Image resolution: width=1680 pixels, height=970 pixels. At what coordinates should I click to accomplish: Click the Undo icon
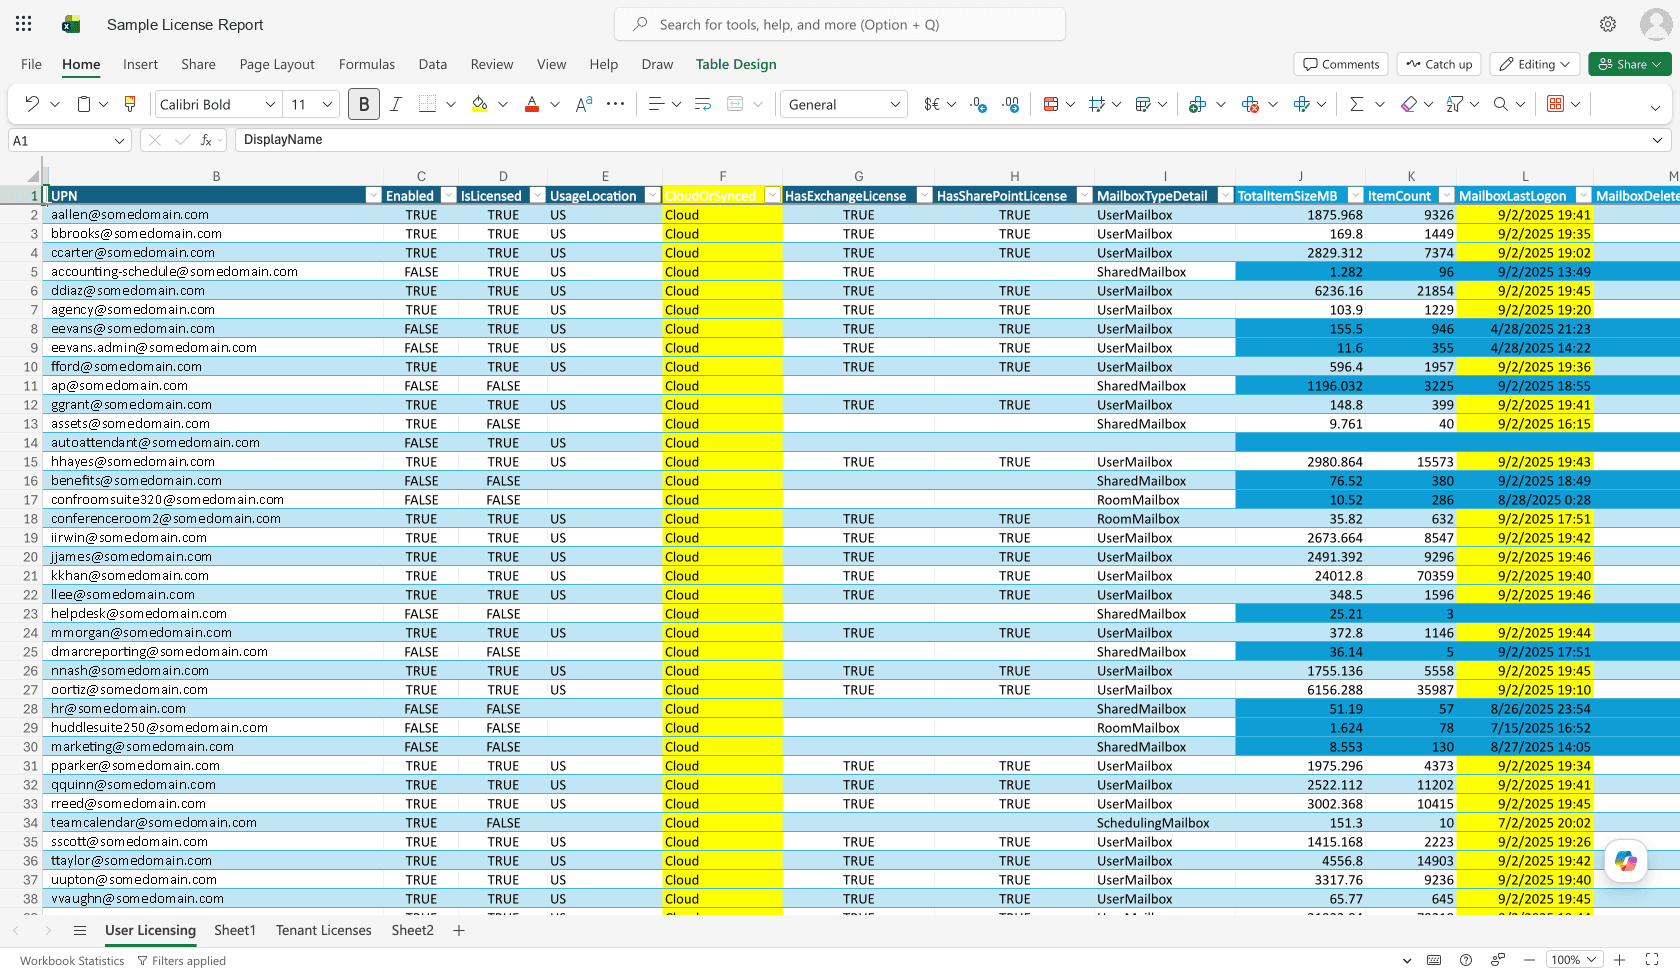pyautogui.click(x=32, y=104)
